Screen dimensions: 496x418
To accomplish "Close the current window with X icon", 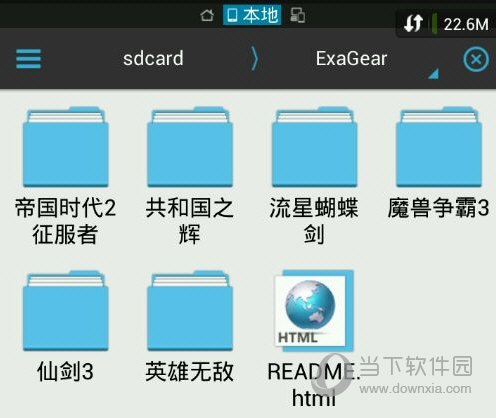I will [476, 59].
